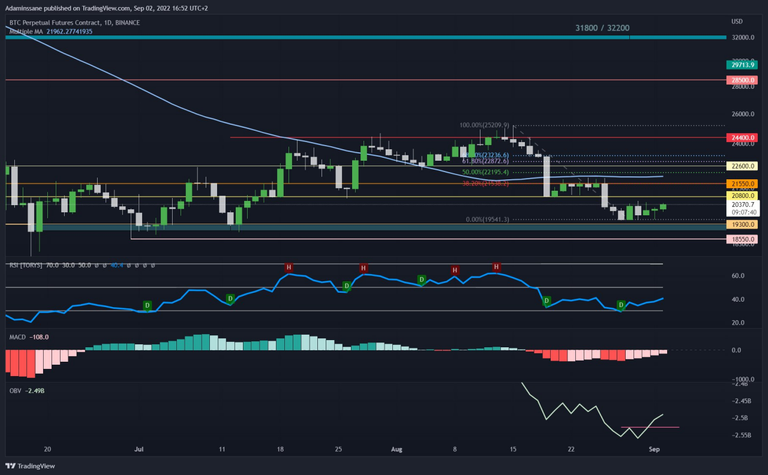Screen dimensions: 768x475
Task: Click the RSI axis value 20.0
Action: 738,323
